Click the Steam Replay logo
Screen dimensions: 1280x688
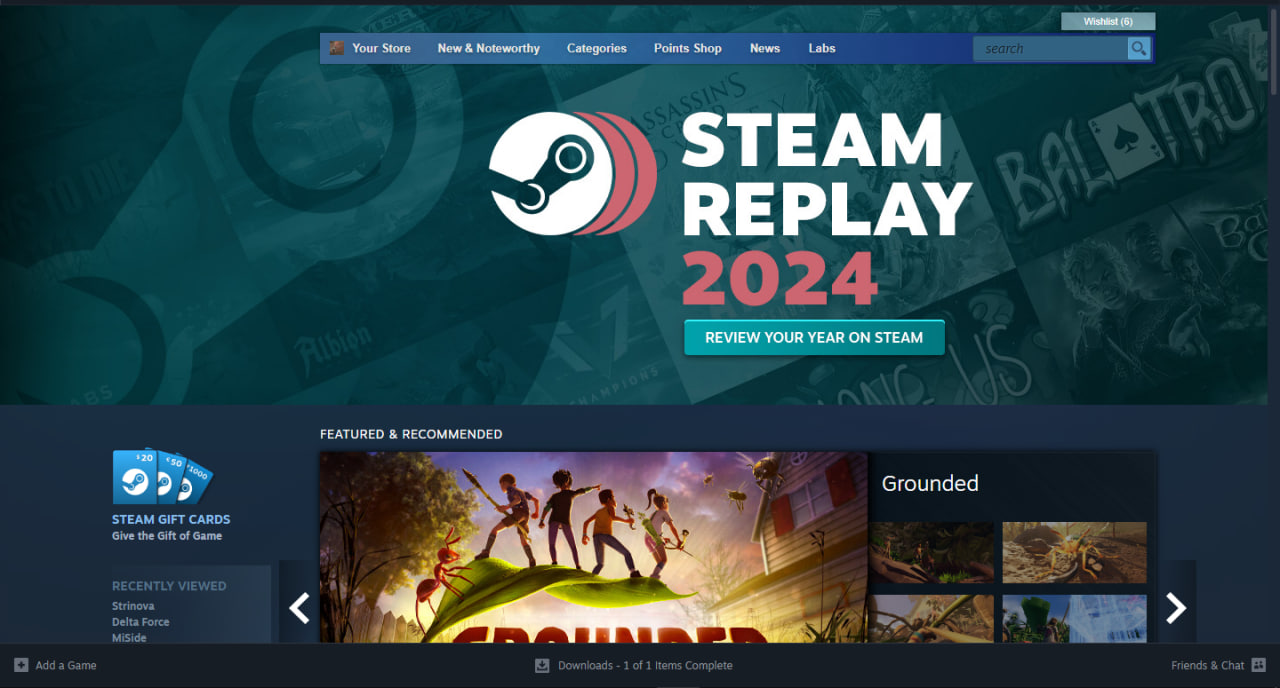[572, 174]
